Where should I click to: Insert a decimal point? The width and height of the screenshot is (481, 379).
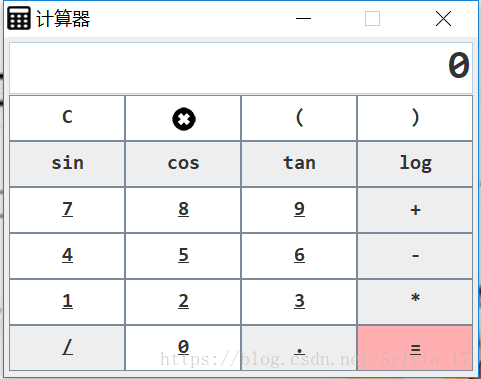(299, 348)
